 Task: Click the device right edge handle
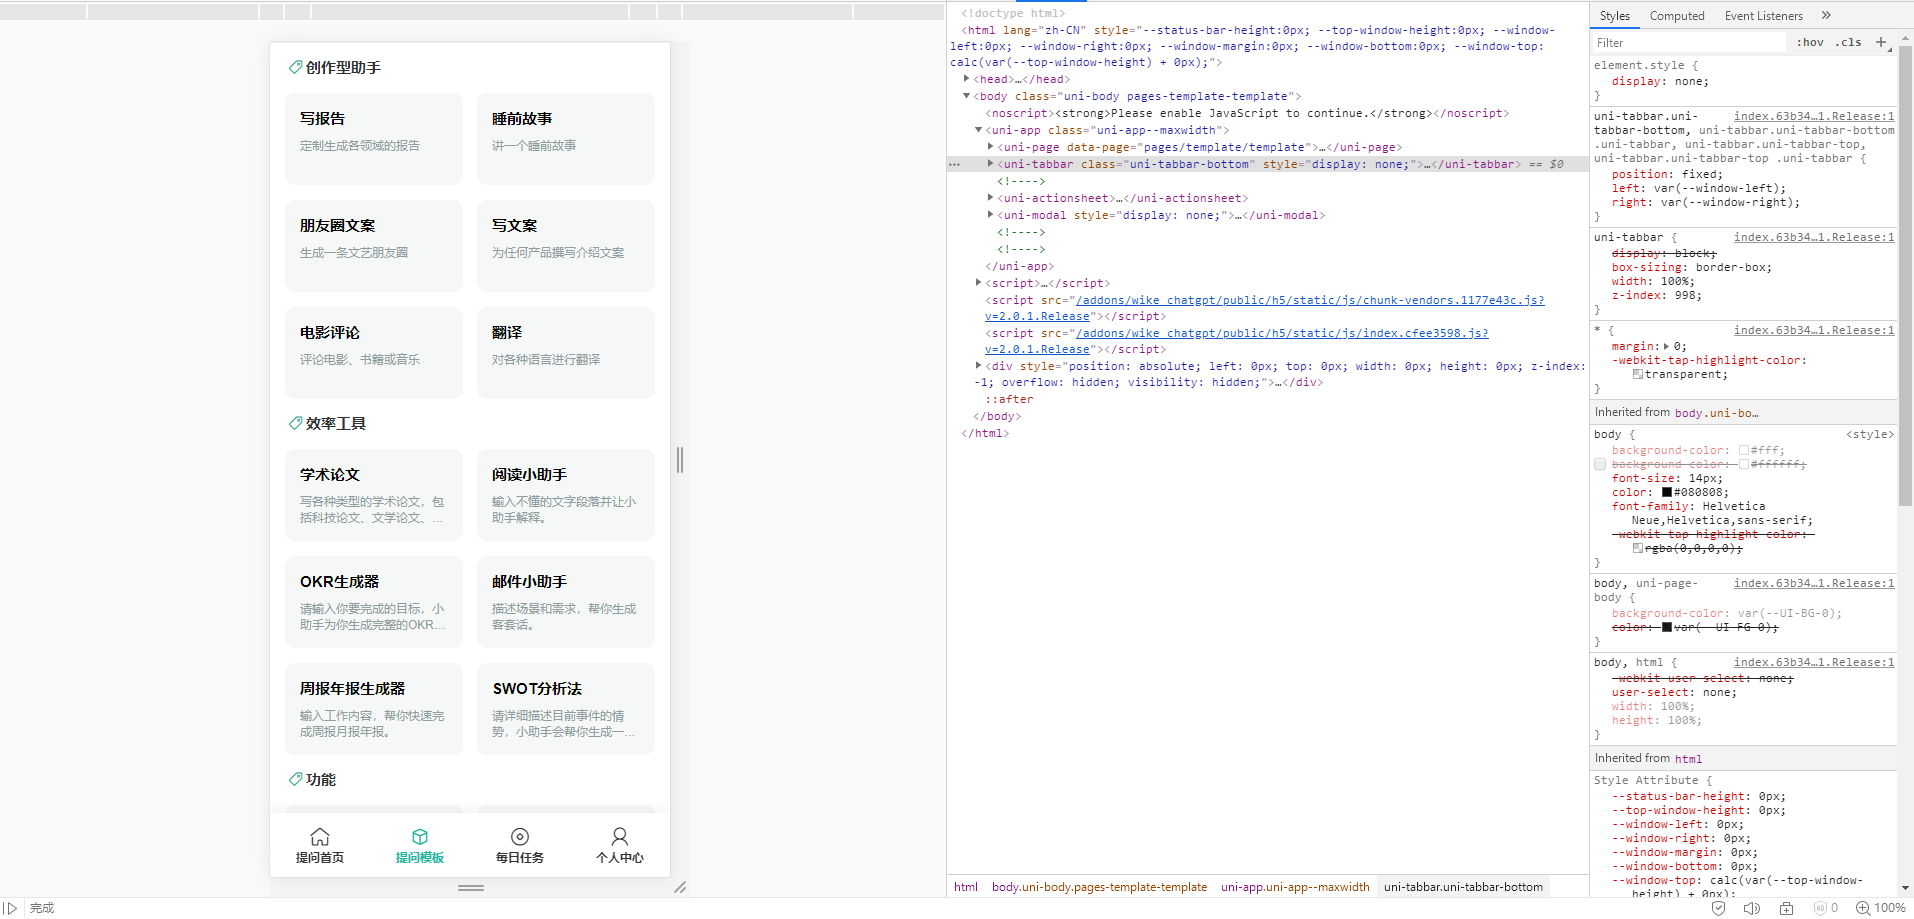tap(680, 460)
